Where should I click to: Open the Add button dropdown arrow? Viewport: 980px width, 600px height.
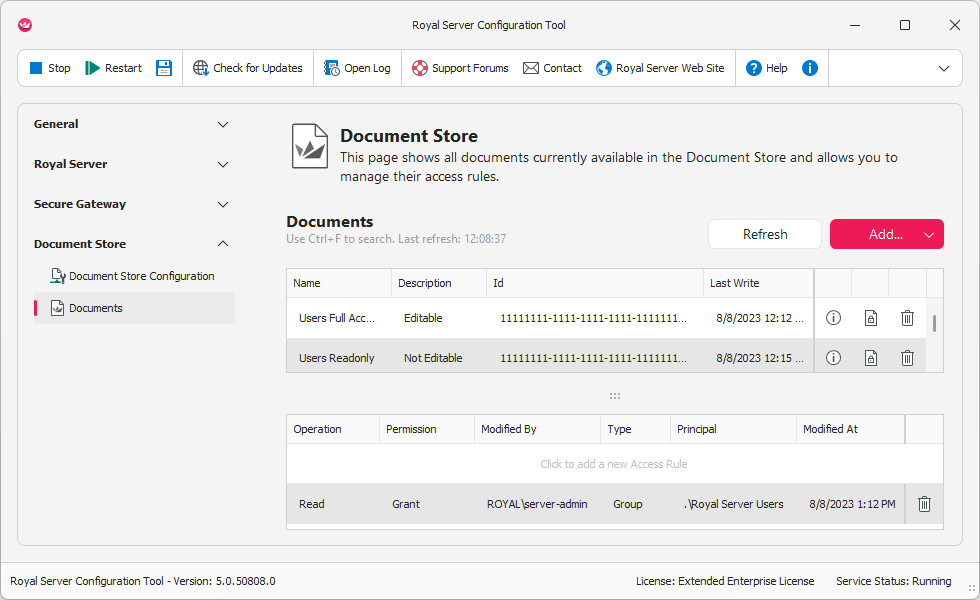click(929, 235)
